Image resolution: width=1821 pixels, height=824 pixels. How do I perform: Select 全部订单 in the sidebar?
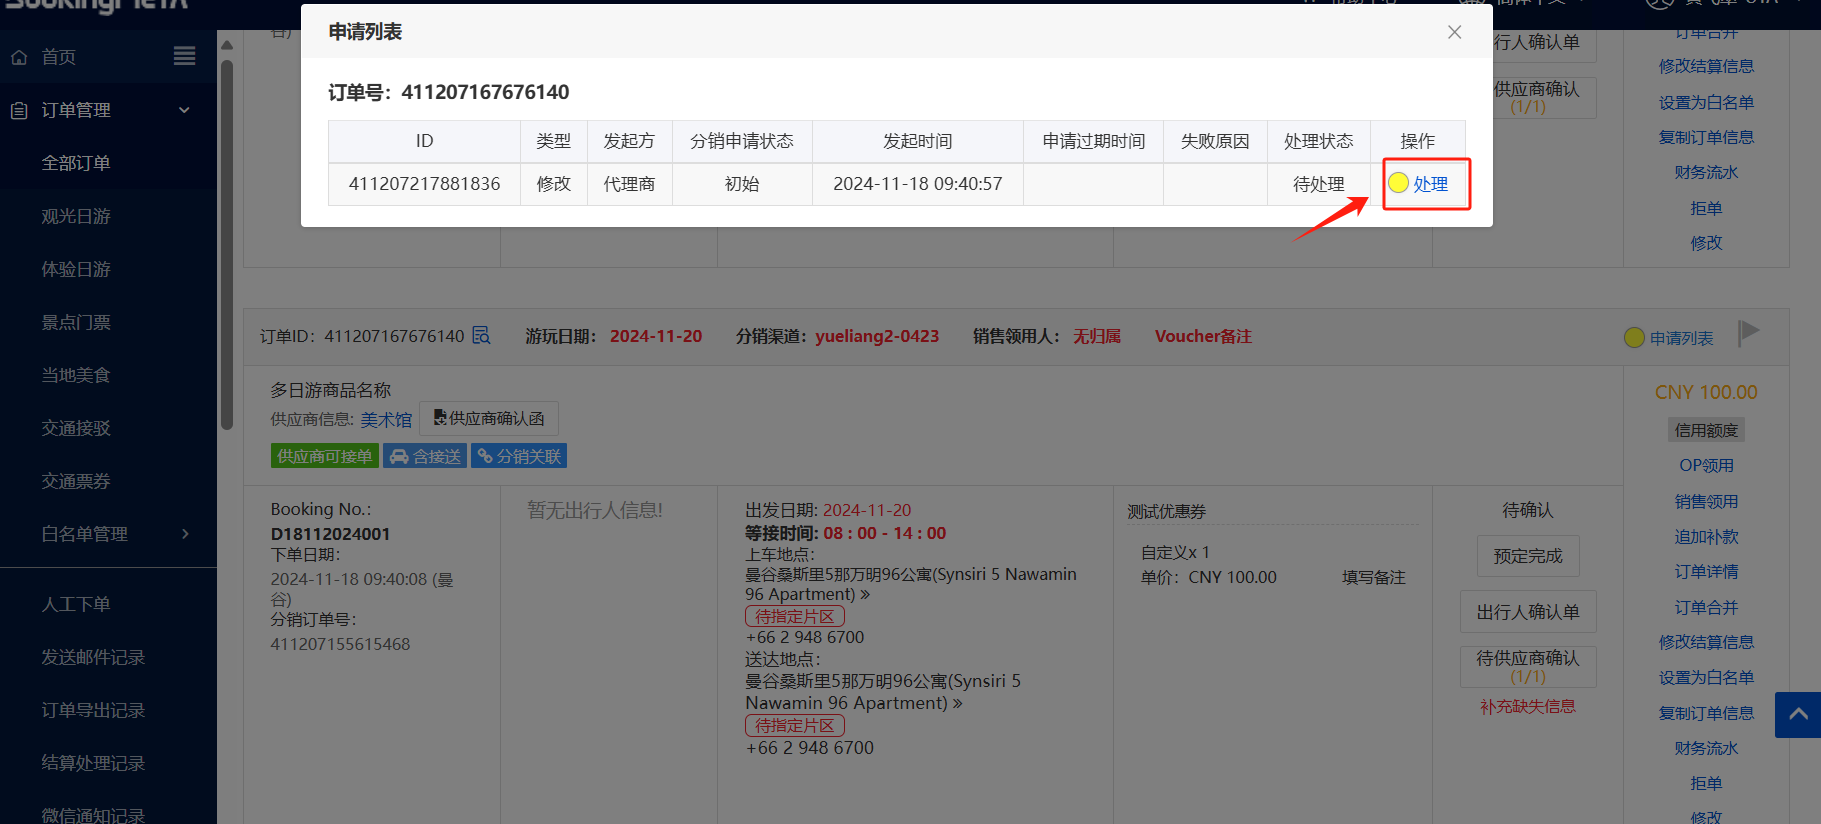point(76,163)
